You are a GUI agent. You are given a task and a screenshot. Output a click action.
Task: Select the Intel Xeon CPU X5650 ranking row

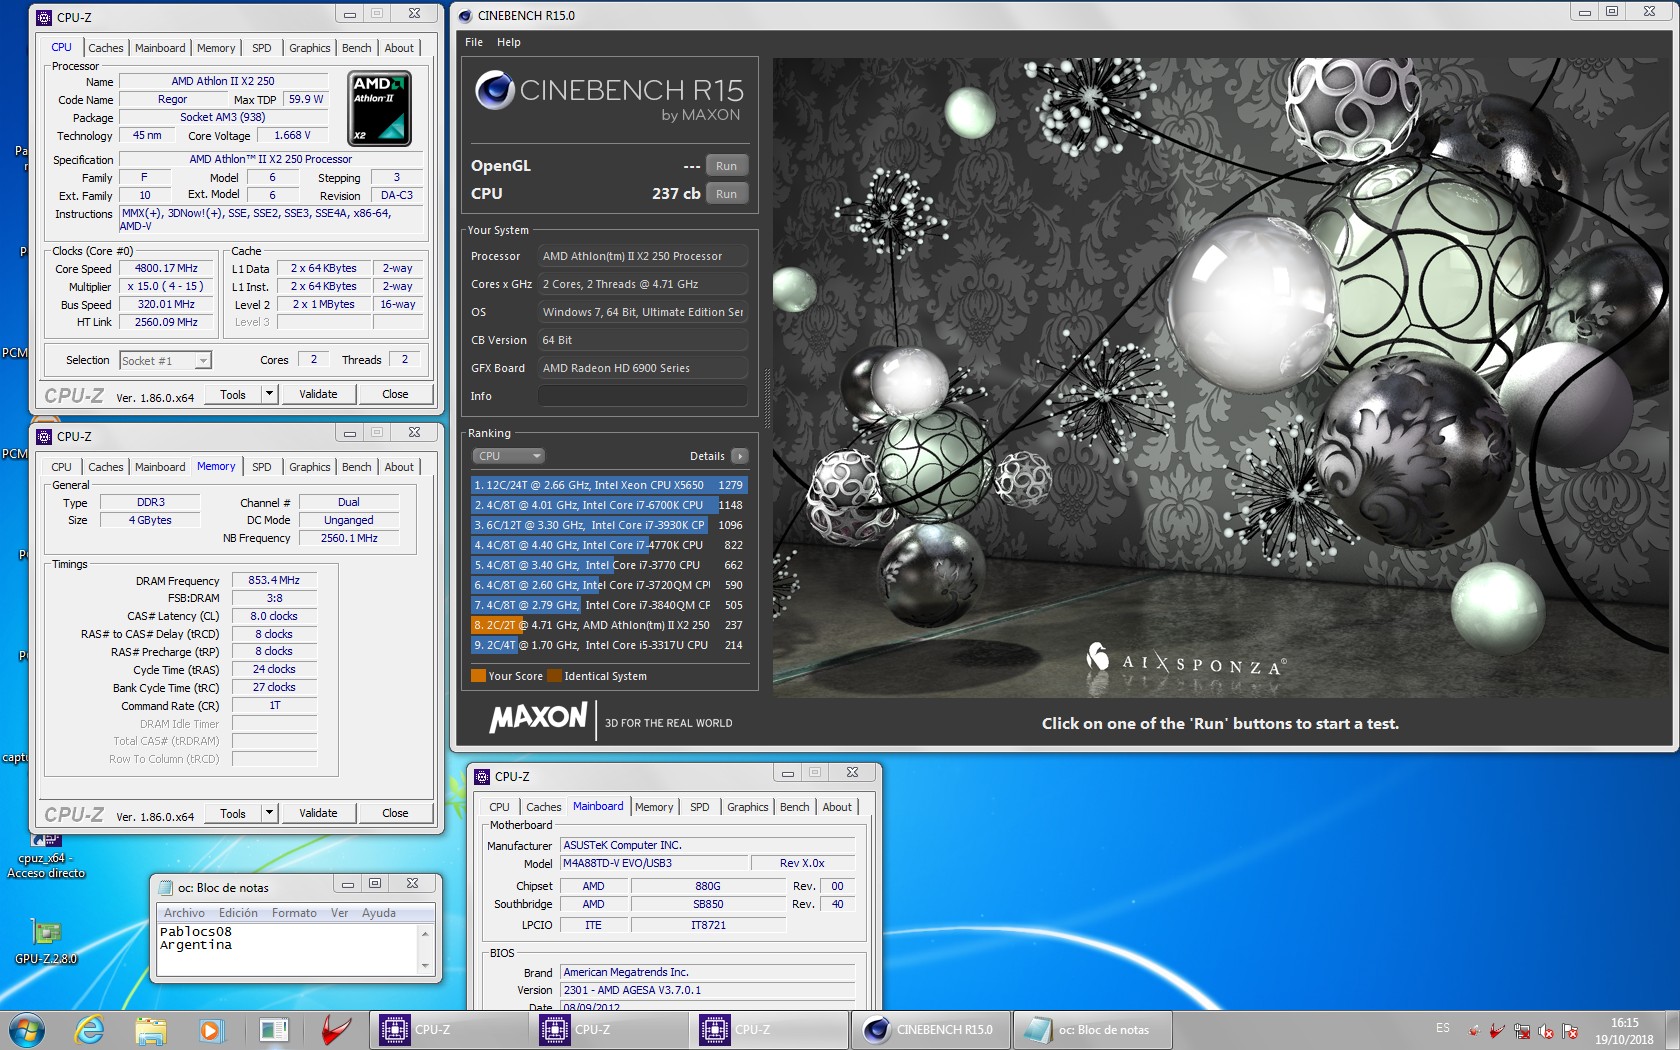point(609,485)
